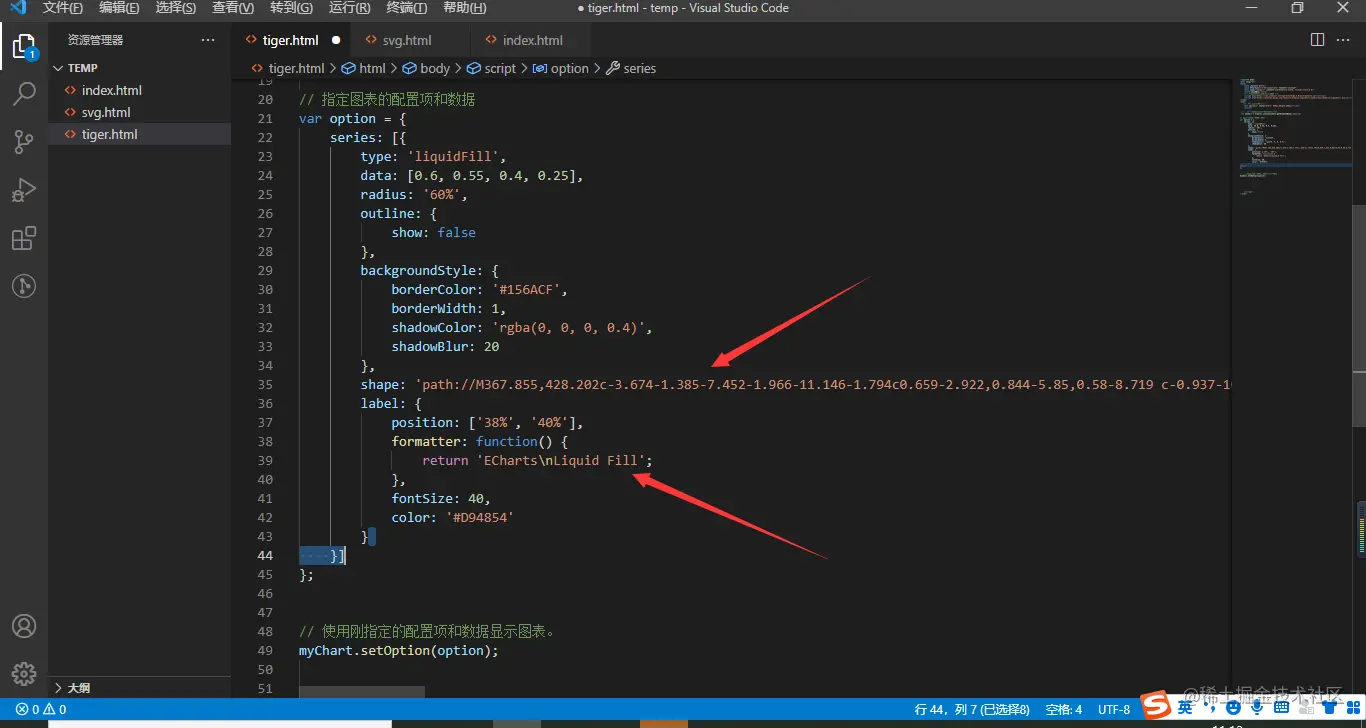Open the soft keyboard from the IME bar
This screenshot has width=1366, height=728.
click(x=1279, y=708)
